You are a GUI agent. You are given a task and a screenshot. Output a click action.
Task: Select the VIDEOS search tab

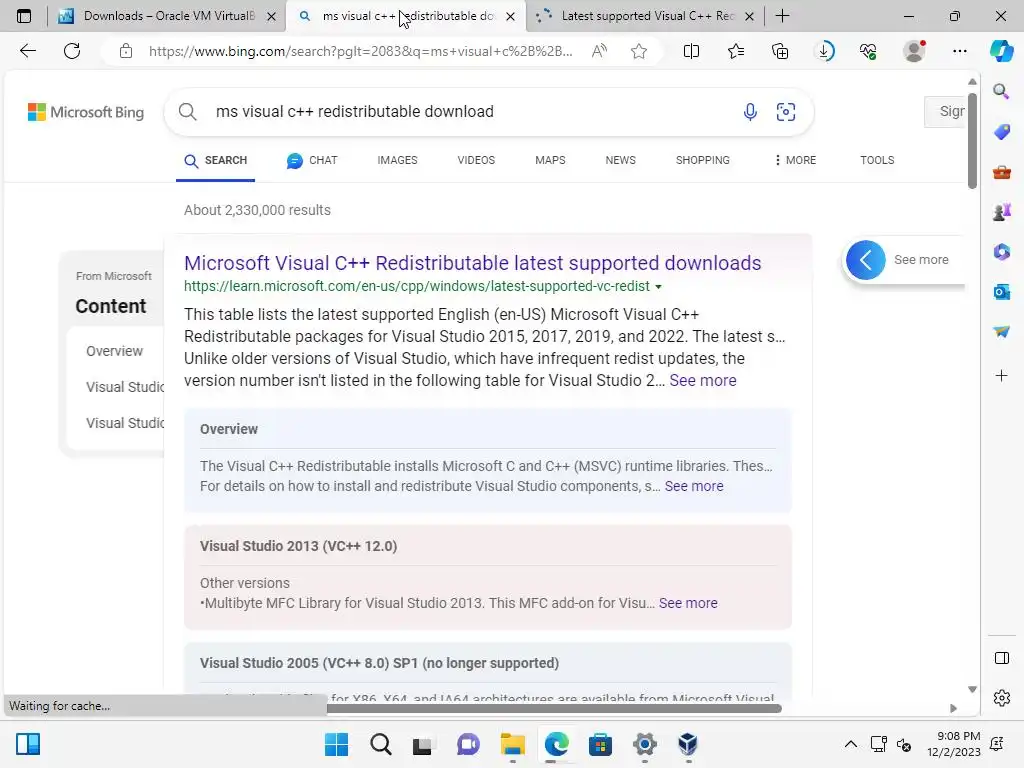tap(476, 161)
